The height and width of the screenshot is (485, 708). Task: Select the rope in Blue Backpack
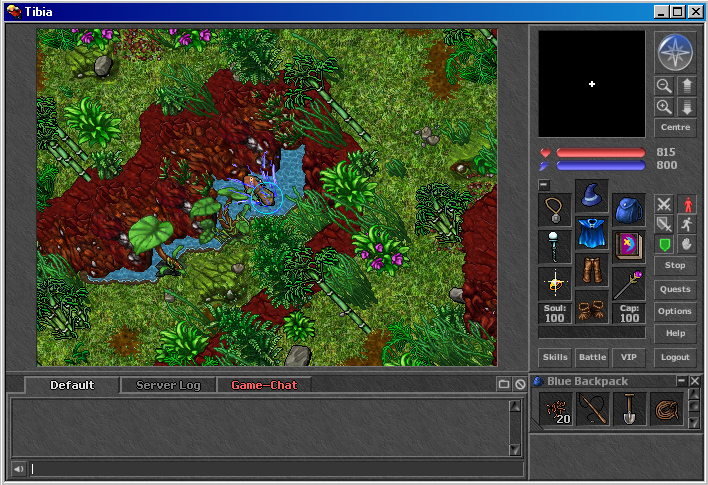[666, 409]
